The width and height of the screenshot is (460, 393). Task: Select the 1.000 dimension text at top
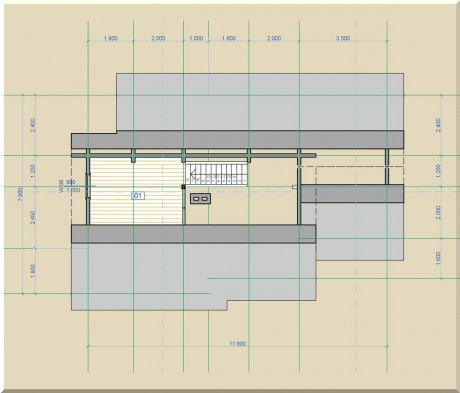(196, 38)
